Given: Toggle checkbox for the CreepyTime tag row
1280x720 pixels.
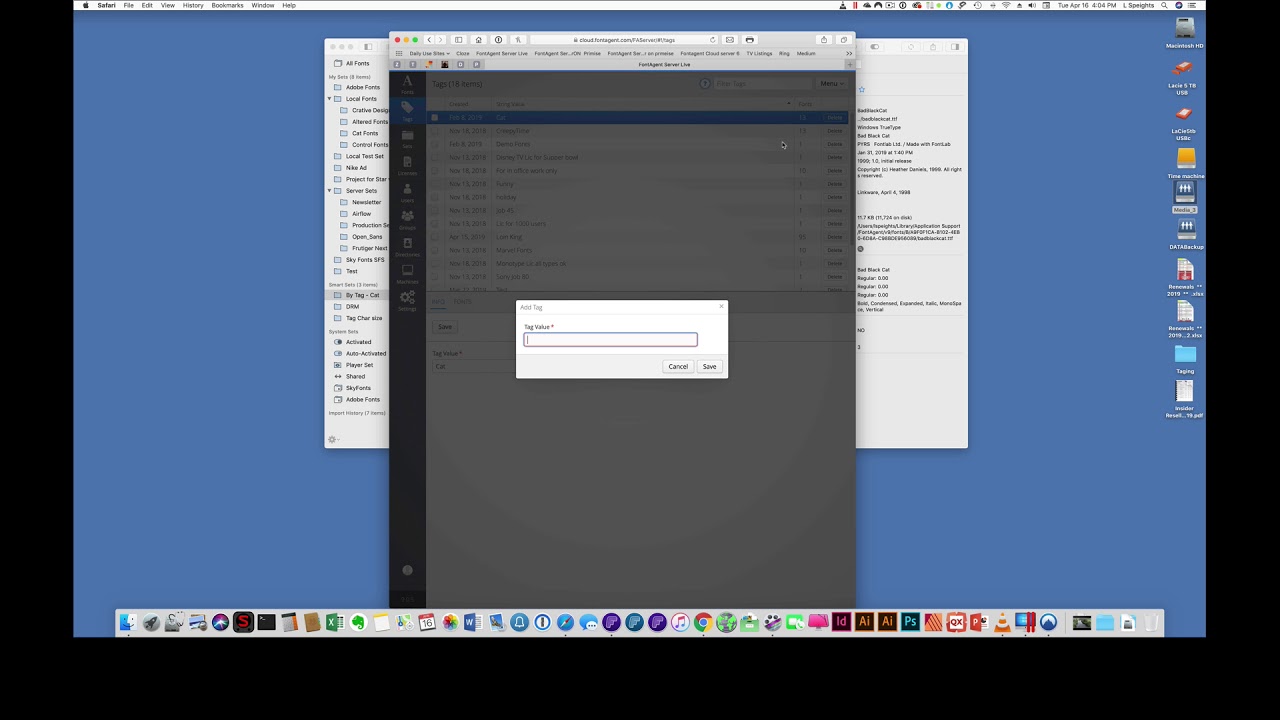Looking at the screenshot, I should pos(435,131).
